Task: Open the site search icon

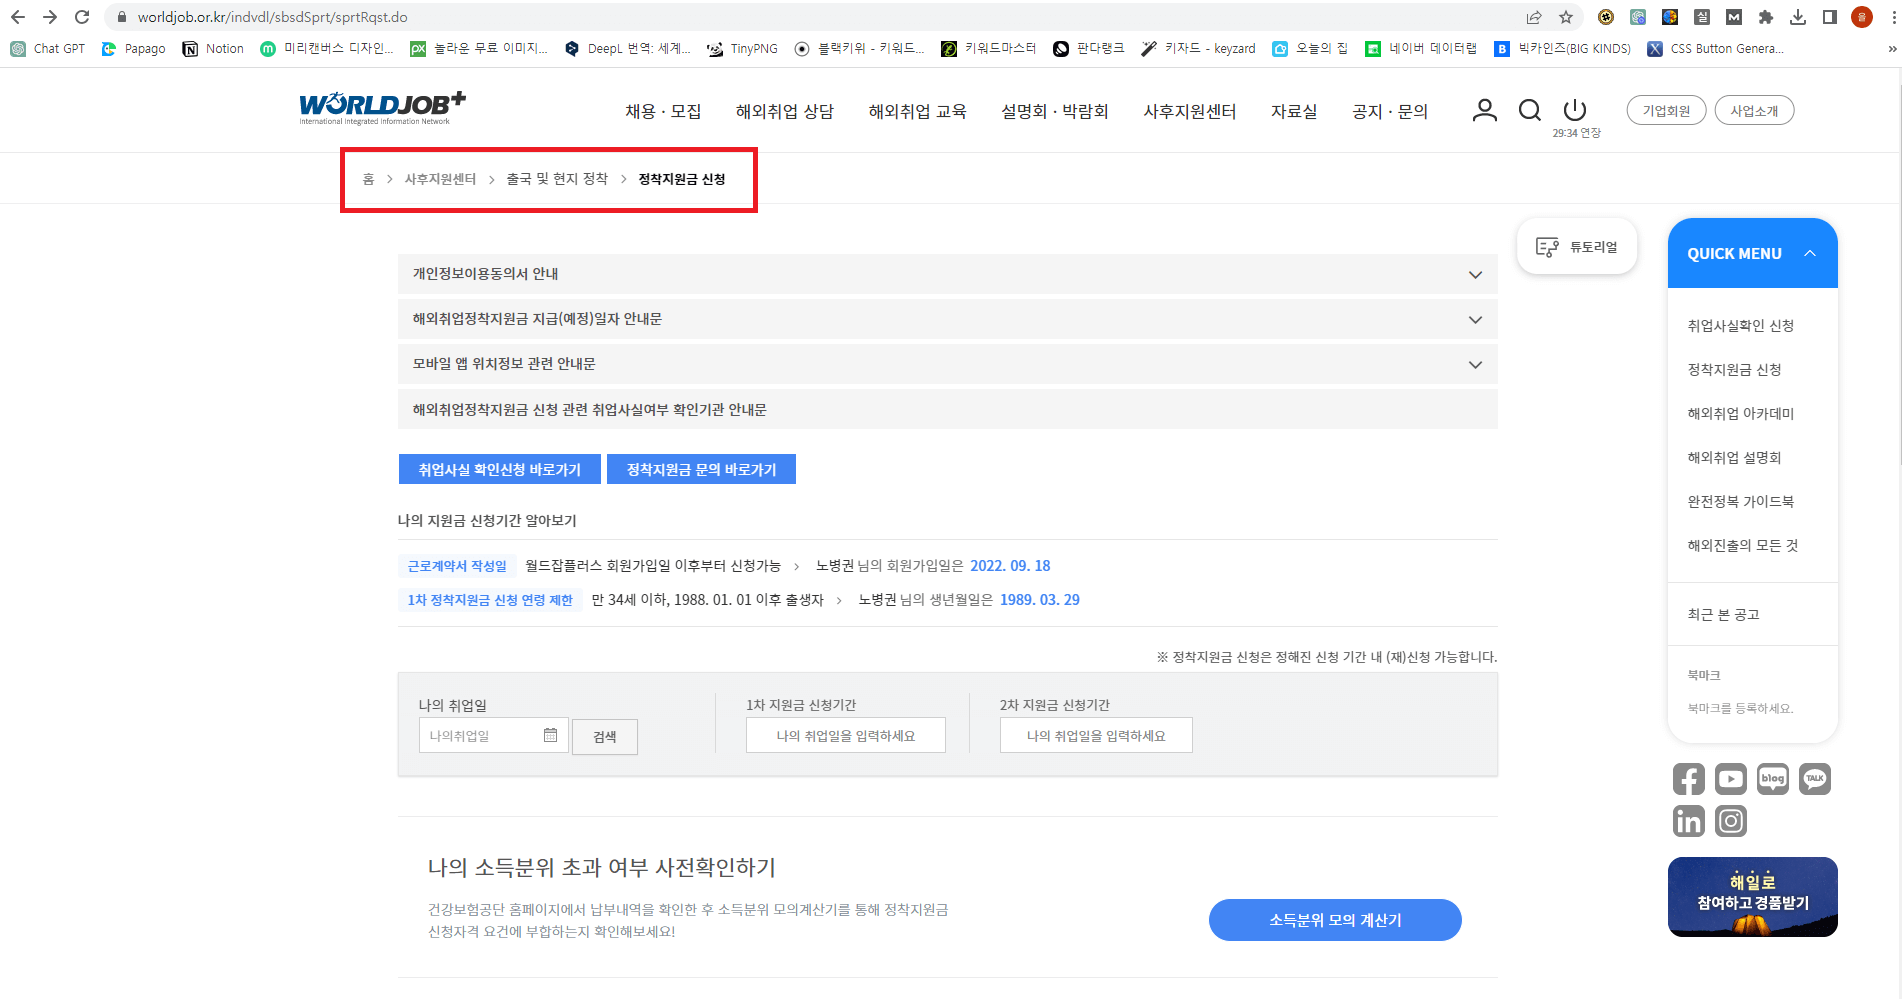Action: [1529, 111]
